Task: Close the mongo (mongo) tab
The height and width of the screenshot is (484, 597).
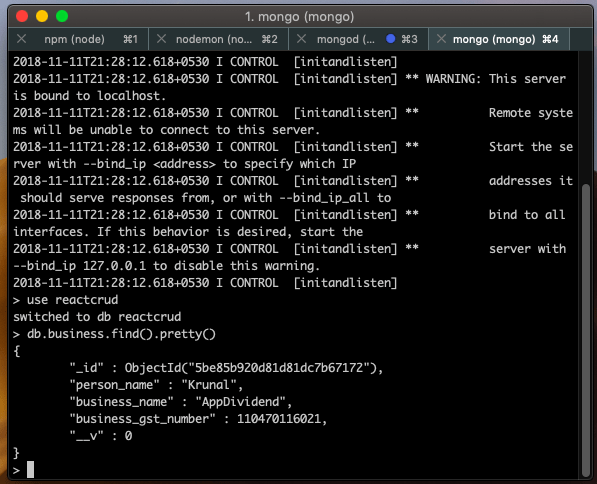Action: pyautogui.click(x=441, y=39)
